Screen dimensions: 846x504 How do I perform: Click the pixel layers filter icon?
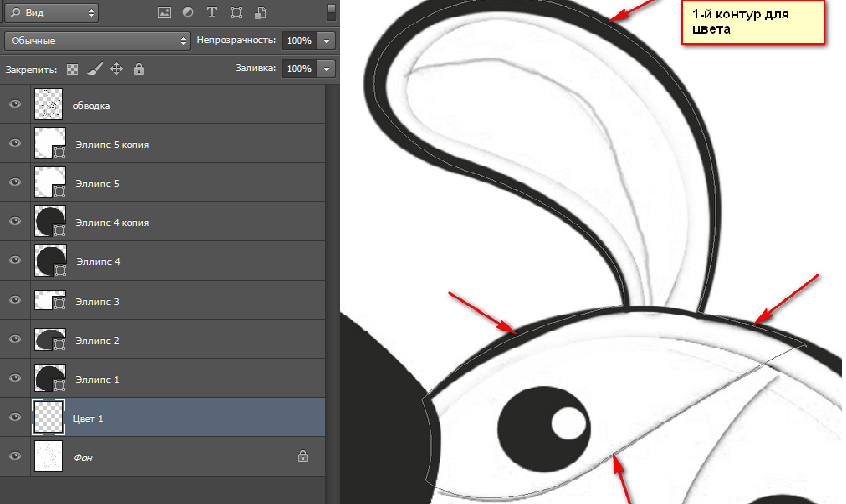164,14
